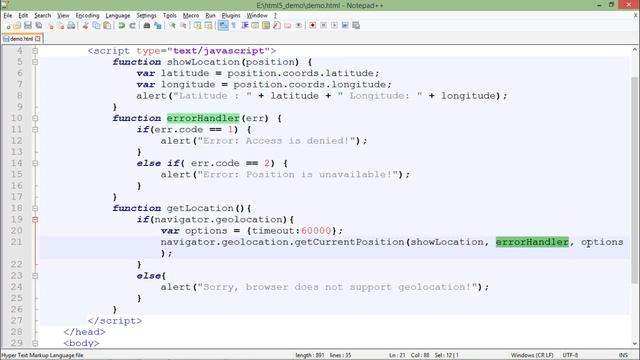
Task: Collapse the else block fold on line 23
Action: pyautogui.click(x=35, y=276)
